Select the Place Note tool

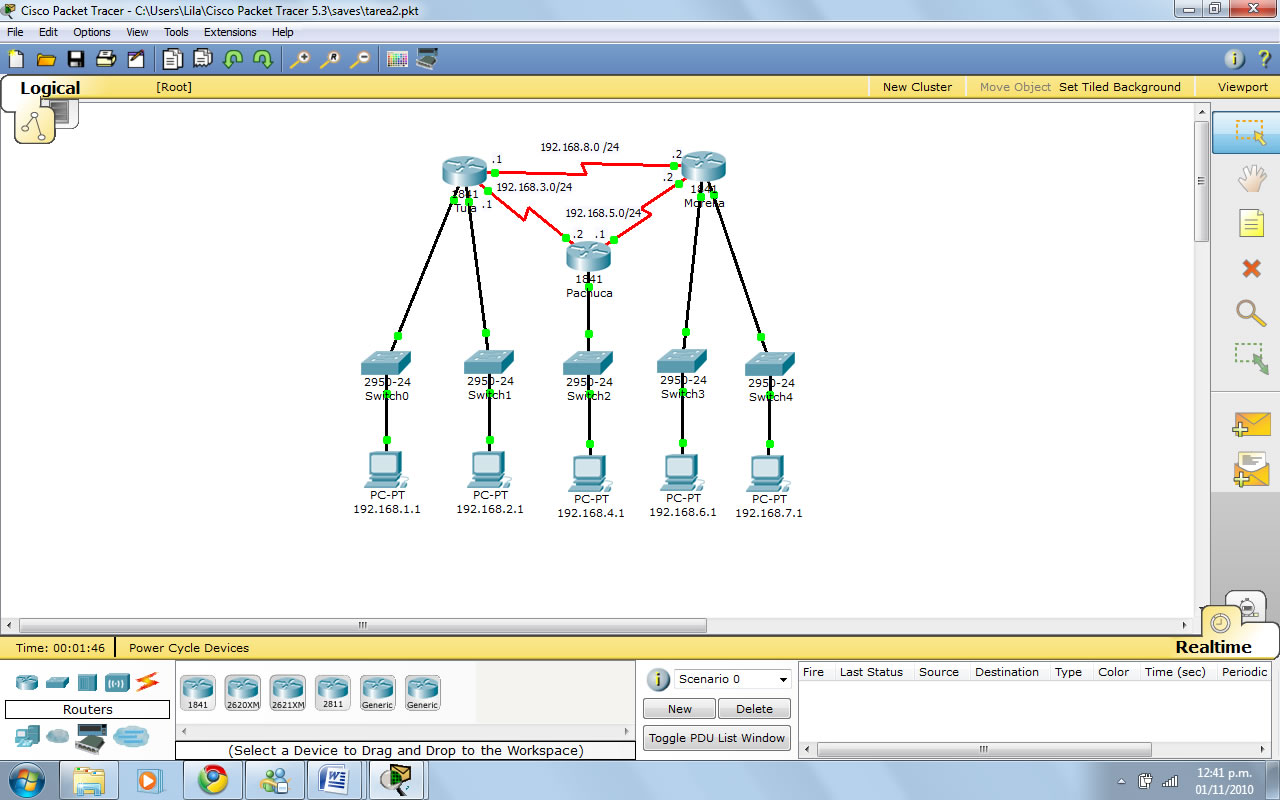pyautogui.click(x=1251, y=223)
